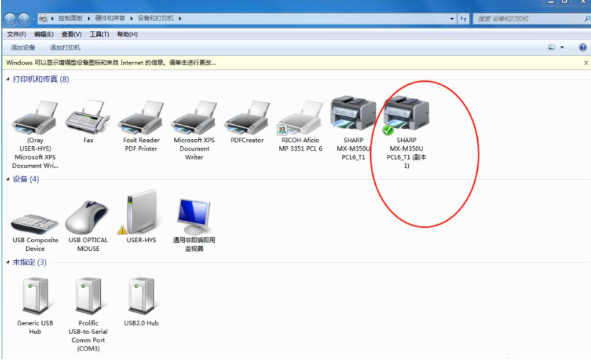Click the 控制面板 breadcrumb link

70,18
